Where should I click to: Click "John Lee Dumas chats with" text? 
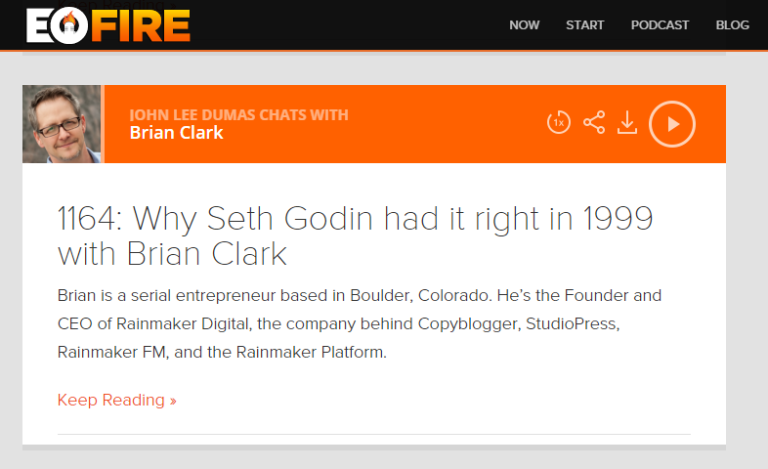pos(239,114)
